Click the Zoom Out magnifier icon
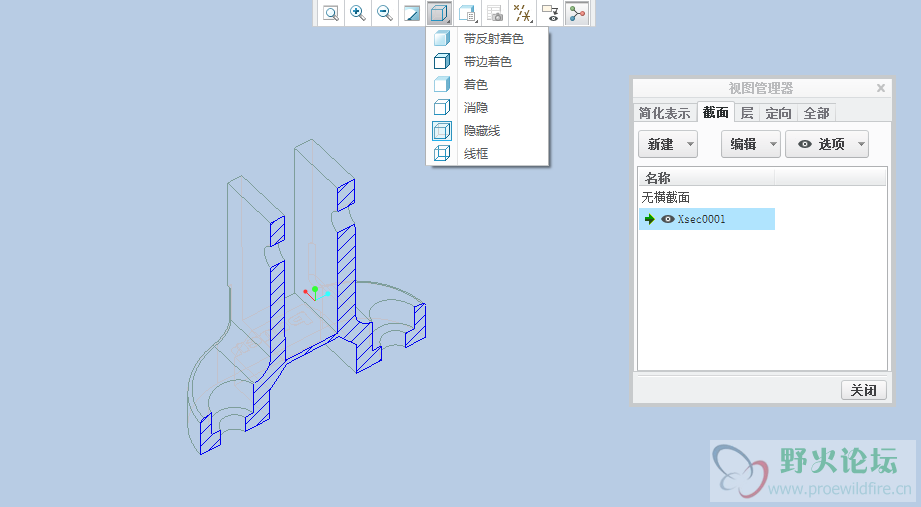This screenshot has width=921, height=507. pyautogui.click(x=385, y=13)
